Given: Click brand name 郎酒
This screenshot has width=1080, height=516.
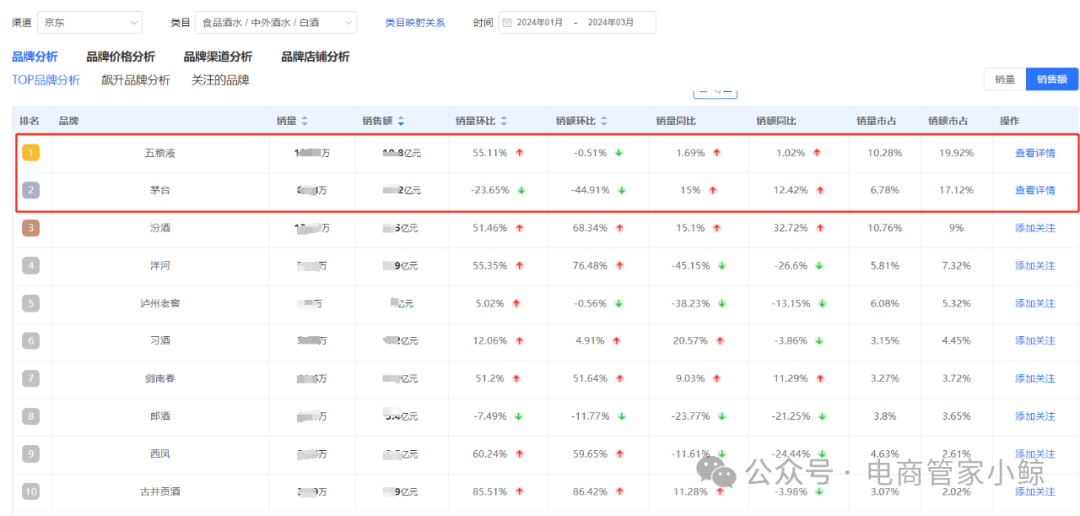Looking at the screenshot, I should (x=160, y=416).
